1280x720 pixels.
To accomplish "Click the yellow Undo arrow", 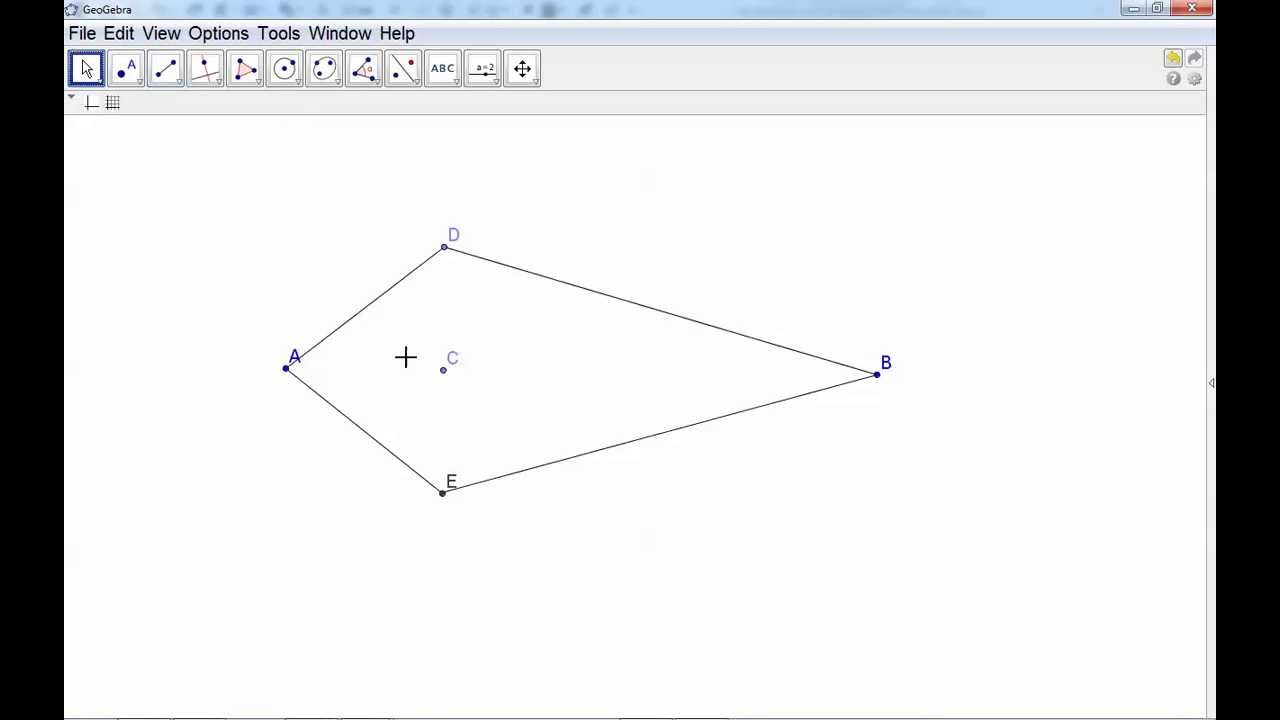I will point(1173,59).
